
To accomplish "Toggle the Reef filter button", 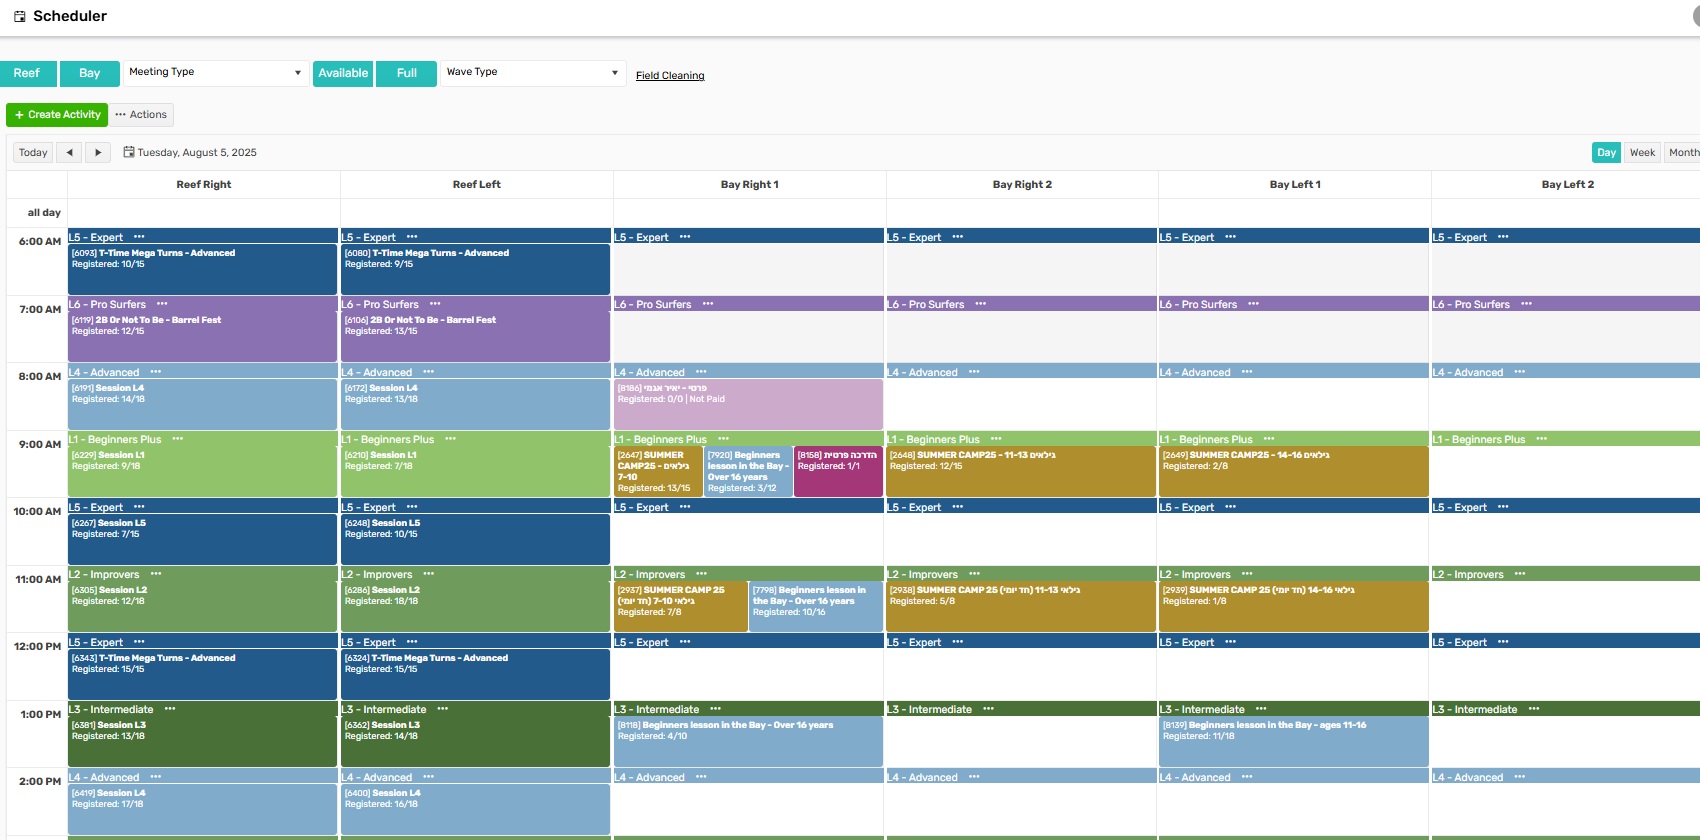I will point(27,73).
